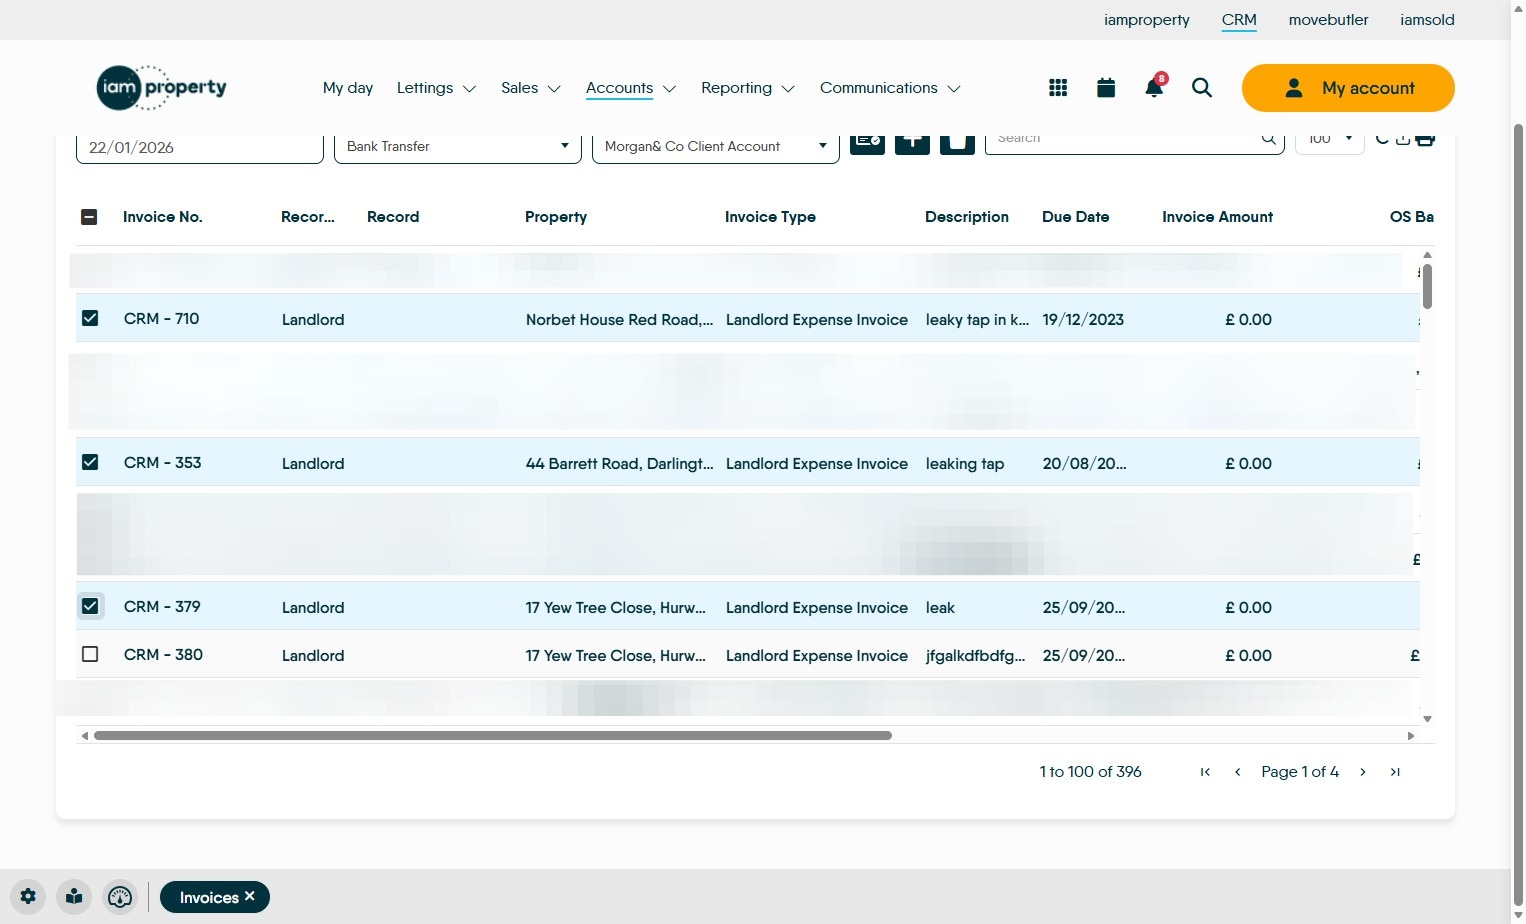Click property Norbet House Red Road
Image resolution: width=1526 pixels, height=924 pixels.
pos(620,320)
